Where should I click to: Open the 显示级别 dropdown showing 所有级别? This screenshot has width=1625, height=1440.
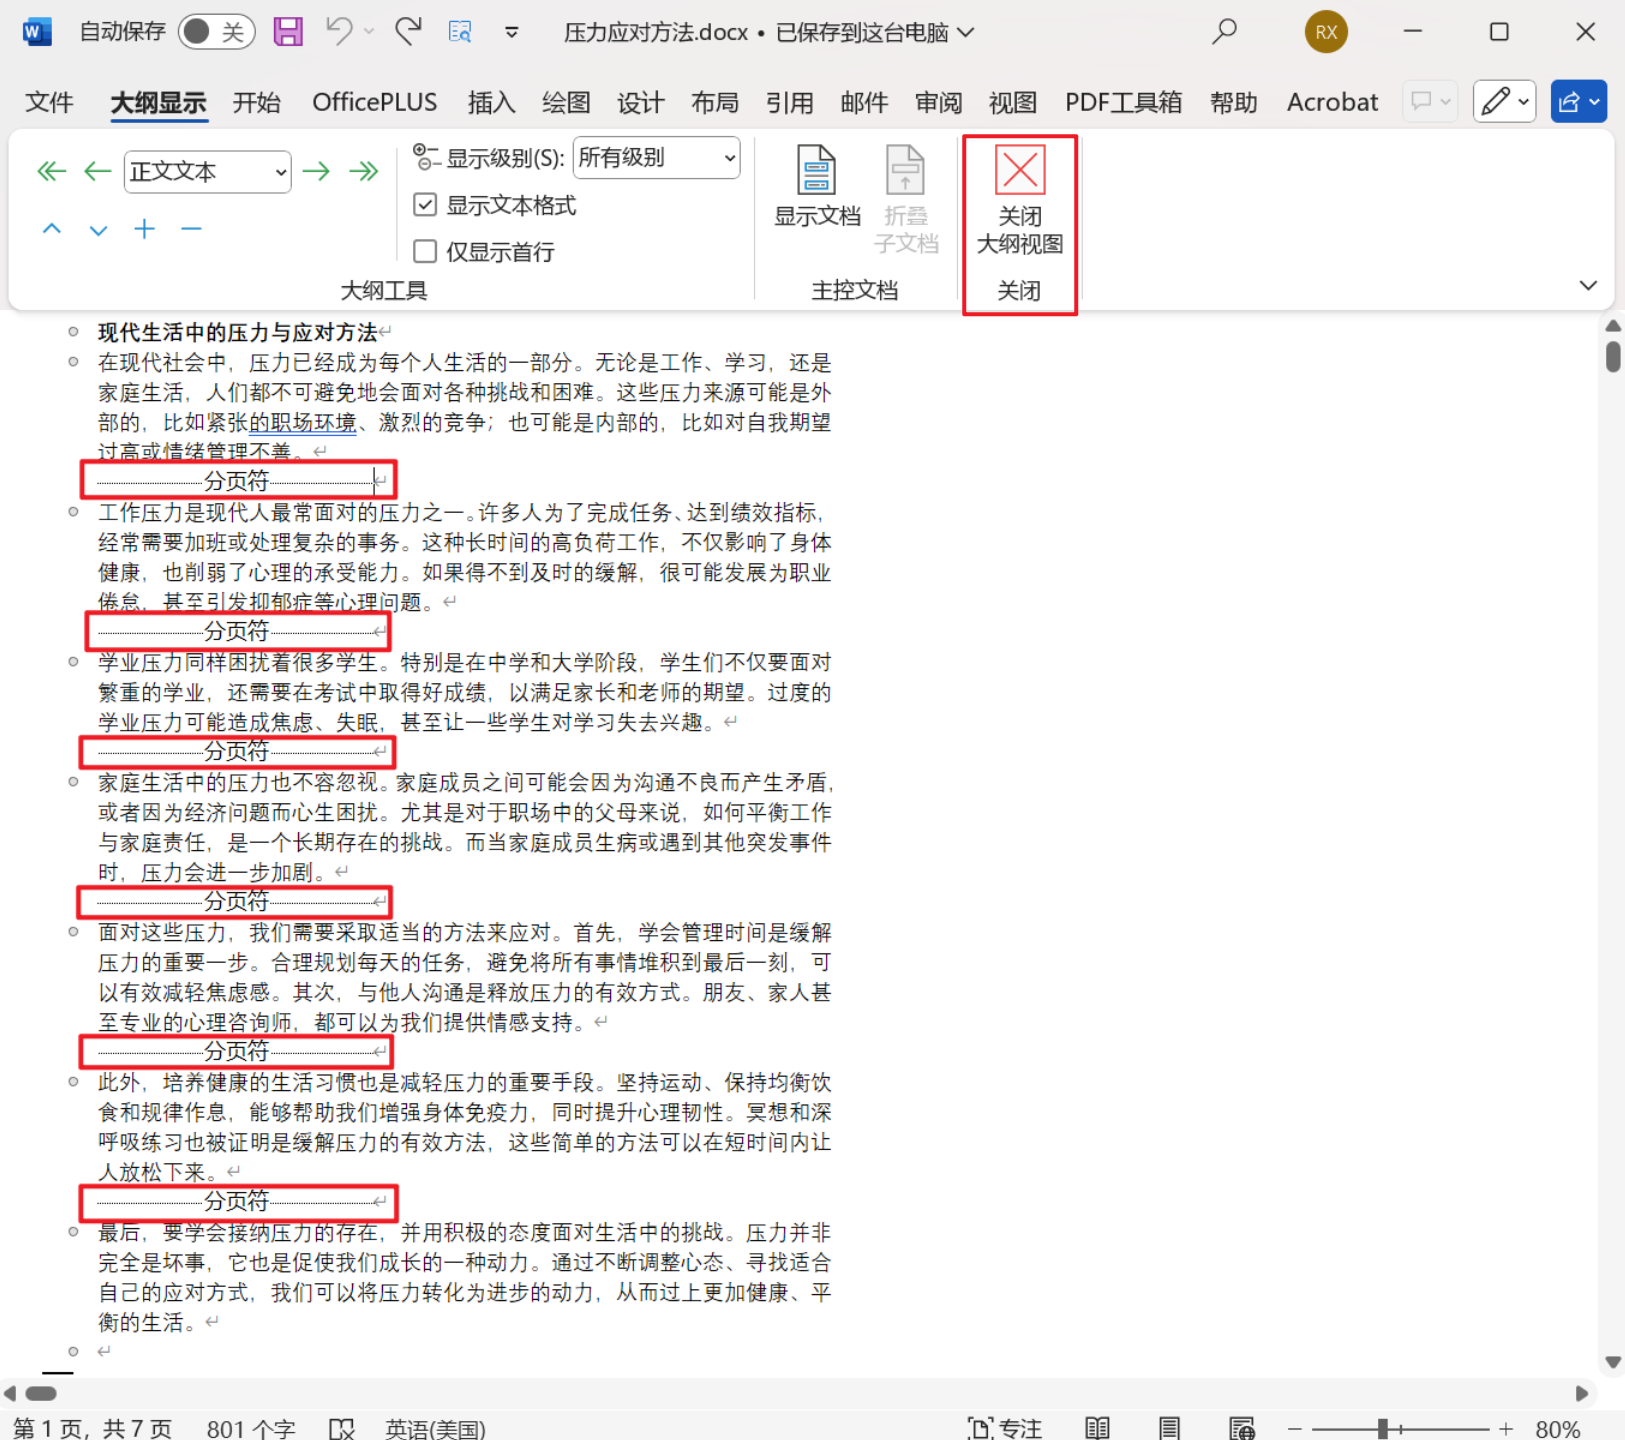pos(655,157)
